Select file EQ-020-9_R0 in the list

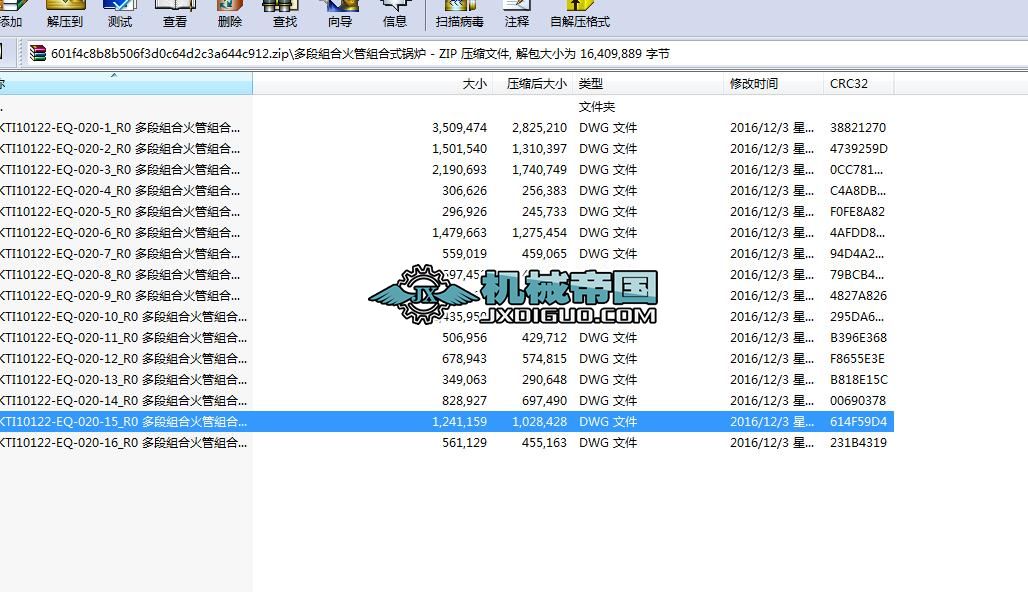tap(446, 295)
